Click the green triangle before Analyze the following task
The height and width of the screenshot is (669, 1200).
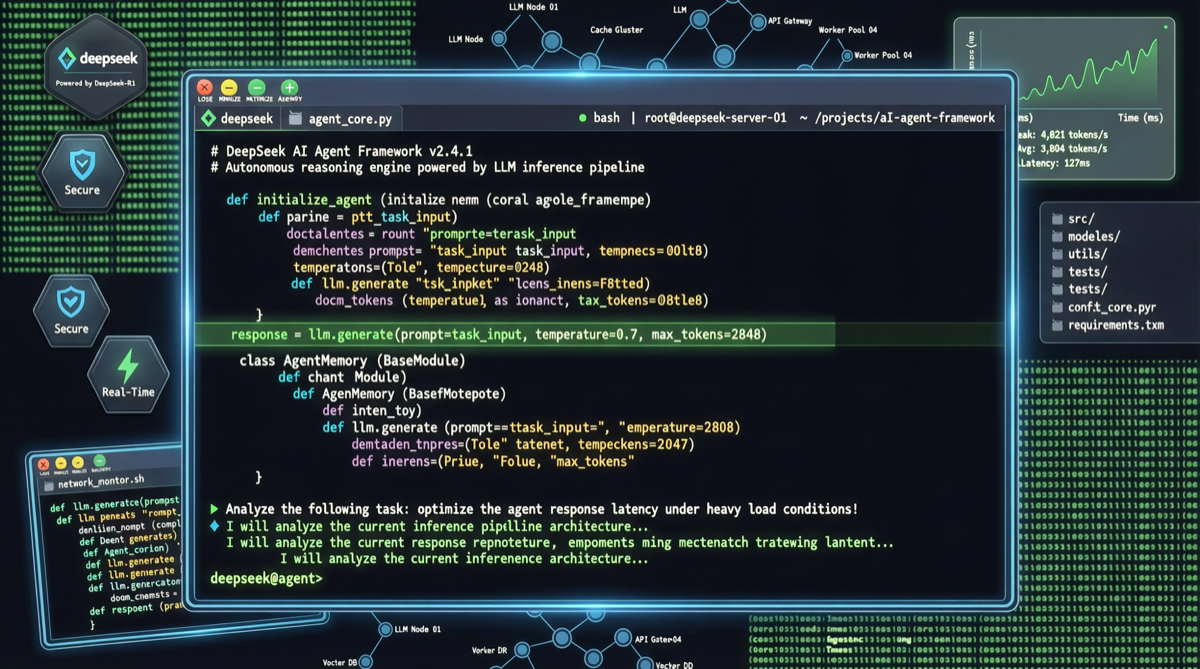point(215,509)
